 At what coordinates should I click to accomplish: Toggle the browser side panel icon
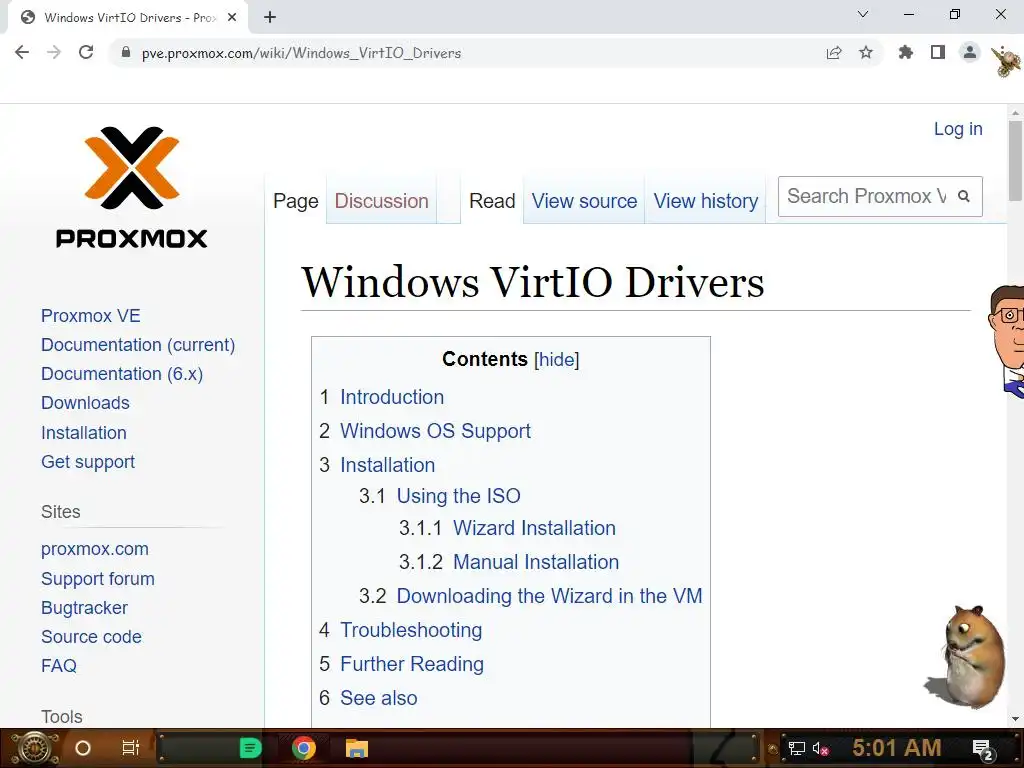pyautogui.click(x=938, y=52)
